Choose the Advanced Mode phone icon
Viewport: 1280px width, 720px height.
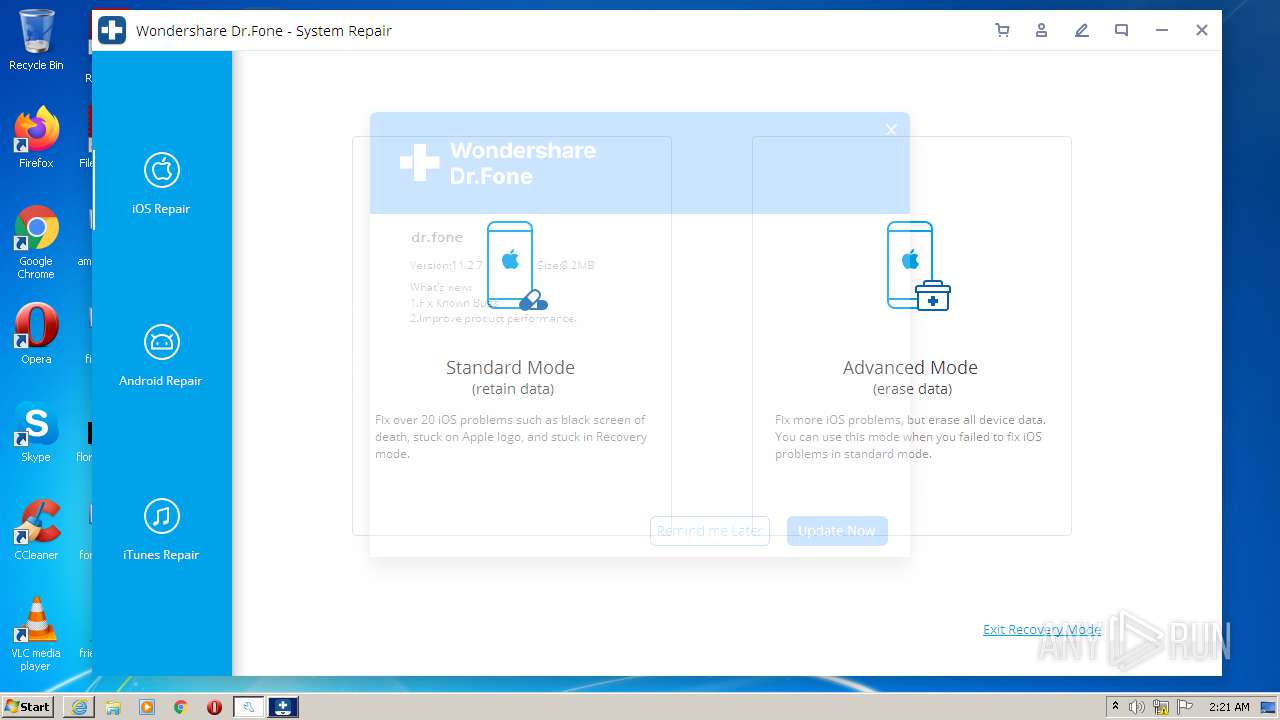[x=917, y=266]
